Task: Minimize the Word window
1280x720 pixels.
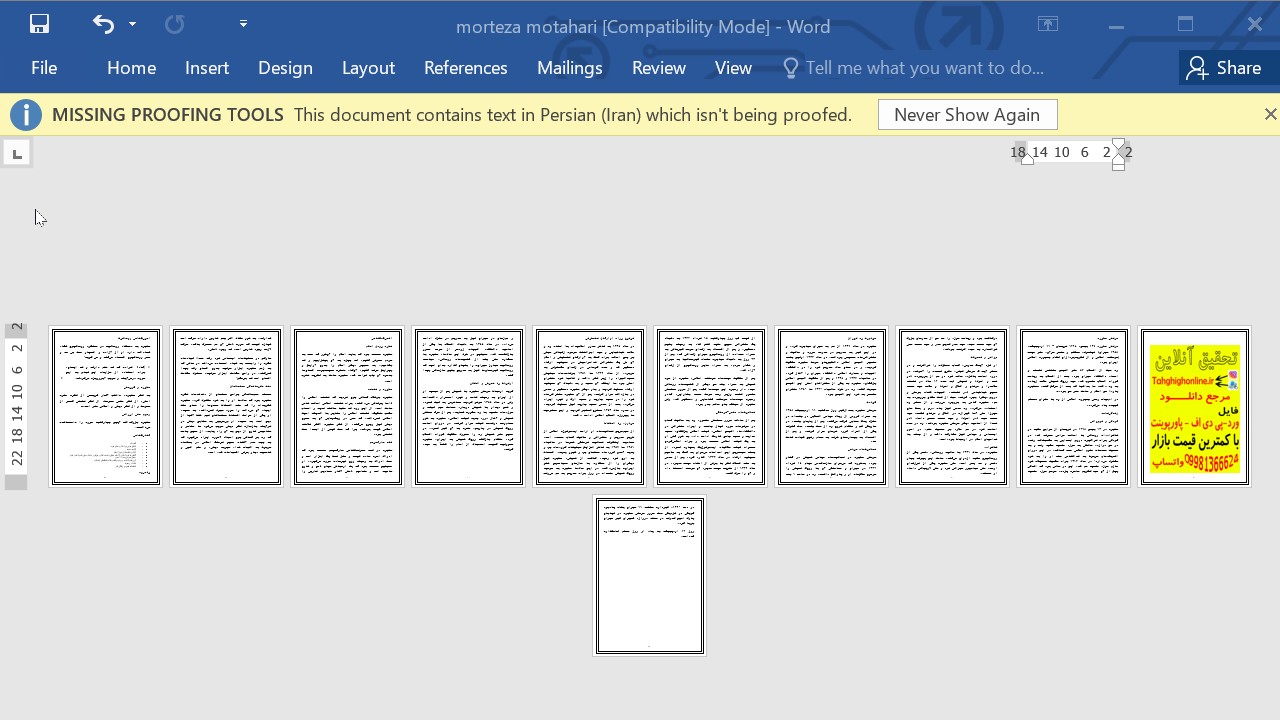Action: click(x=1116, y=25)
